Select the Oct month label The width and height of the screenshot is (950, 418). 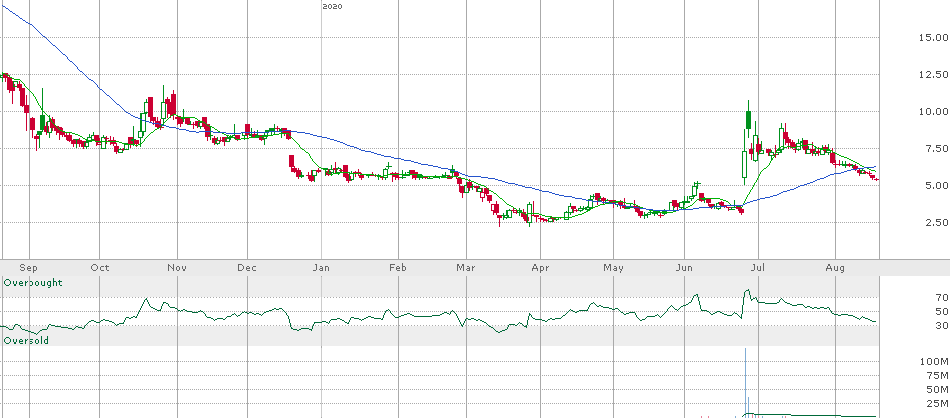[x=99, y=268]
